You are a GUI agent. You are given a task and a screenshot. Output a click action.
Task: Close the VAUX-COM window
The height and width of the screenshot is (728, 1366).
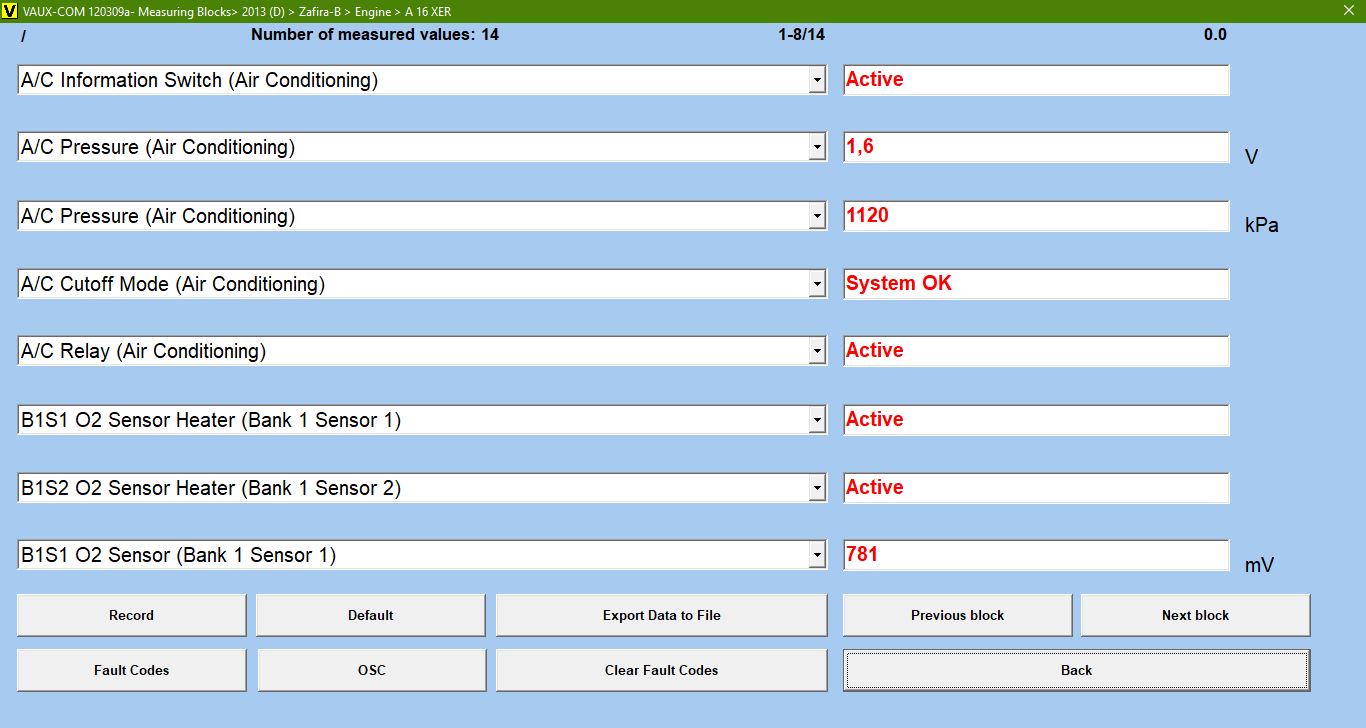click(x=1348, y=11)
